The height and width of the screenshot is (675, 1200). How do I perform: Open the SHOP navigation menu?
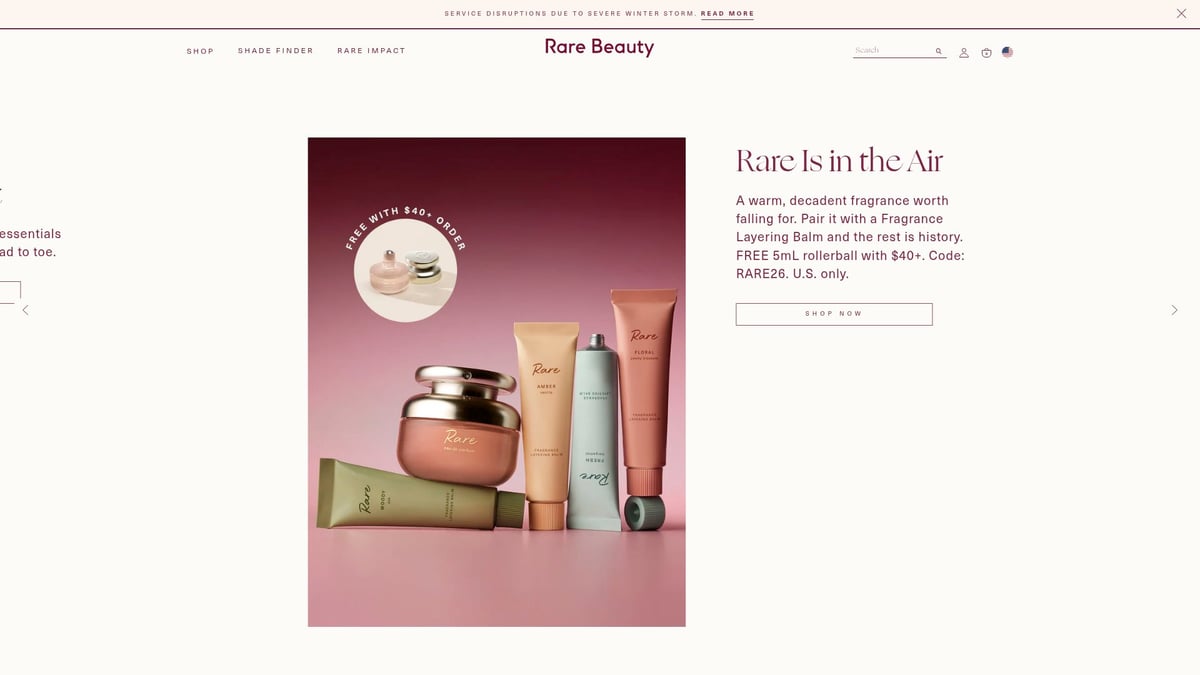[200, 50]
